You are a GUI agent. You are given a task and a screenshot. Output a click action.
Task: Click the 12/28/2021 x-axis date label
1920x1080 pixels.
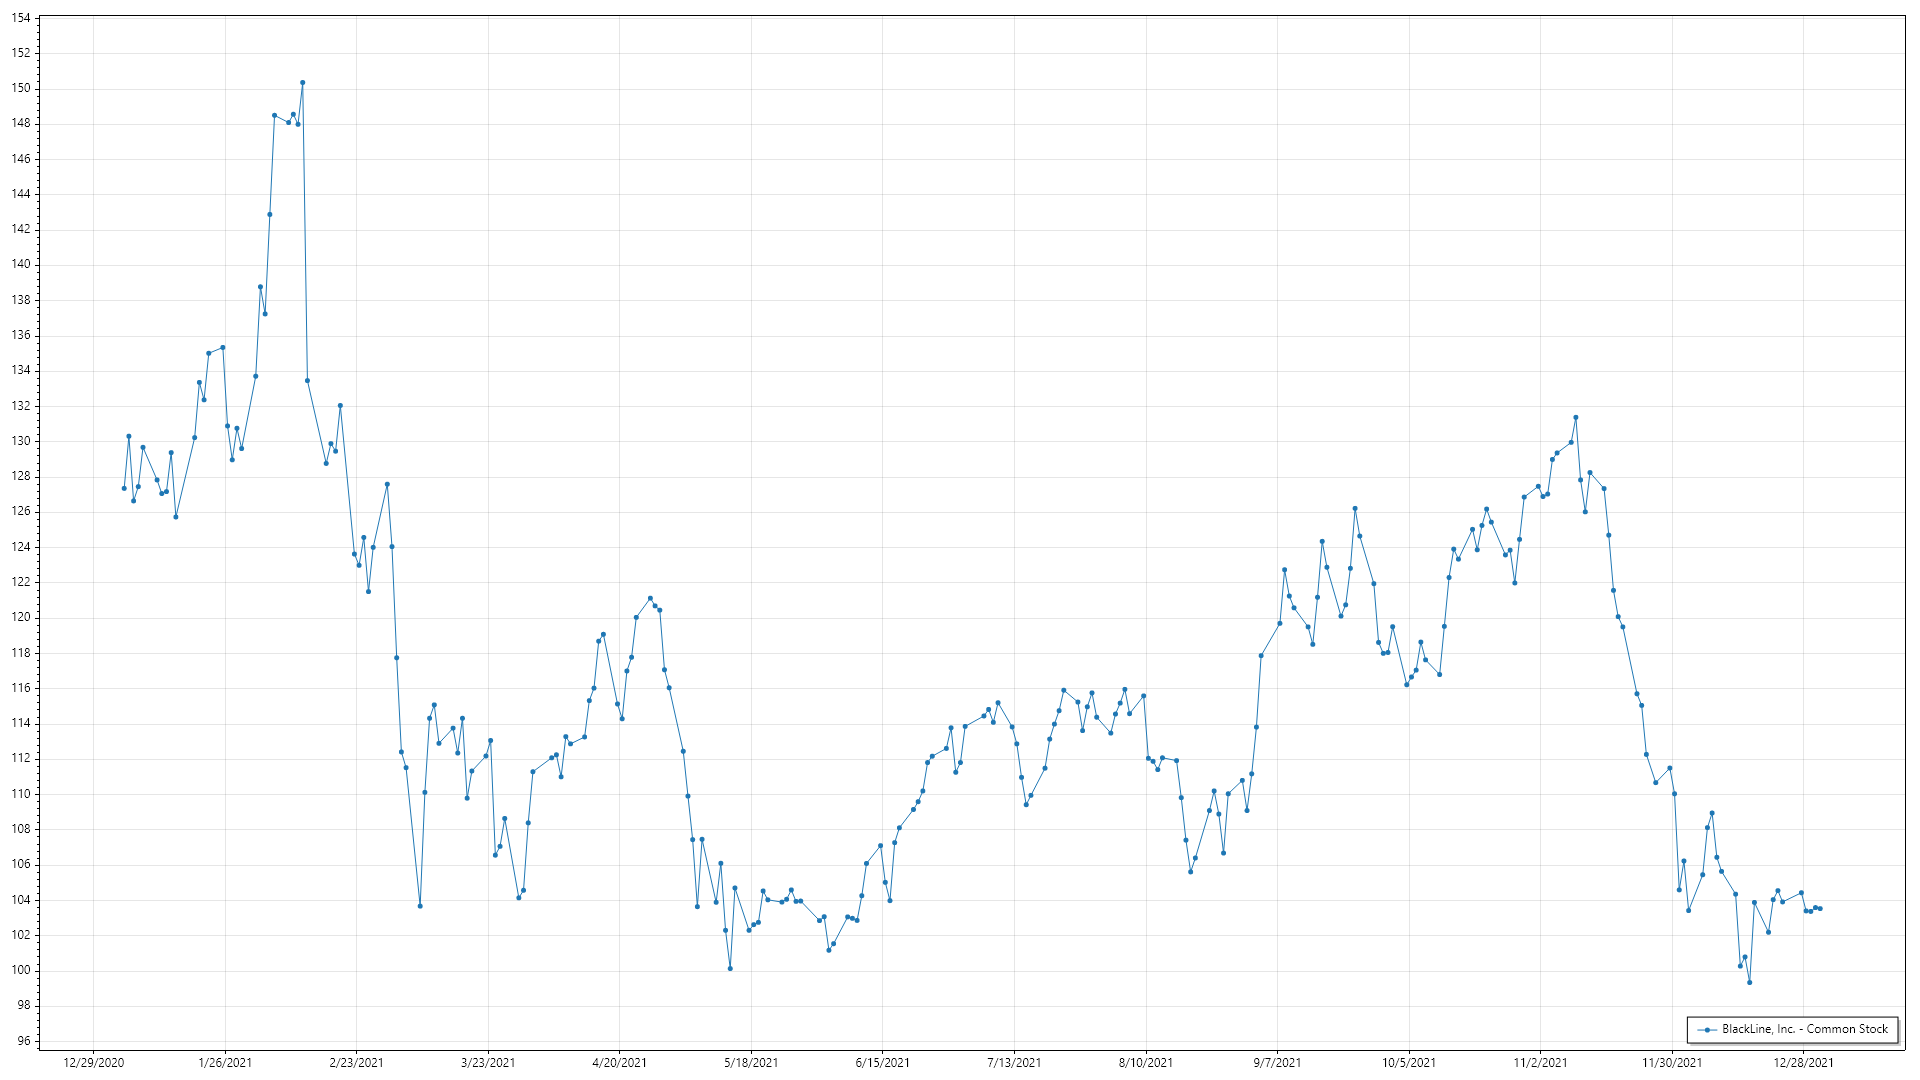pos(1803,1062)
